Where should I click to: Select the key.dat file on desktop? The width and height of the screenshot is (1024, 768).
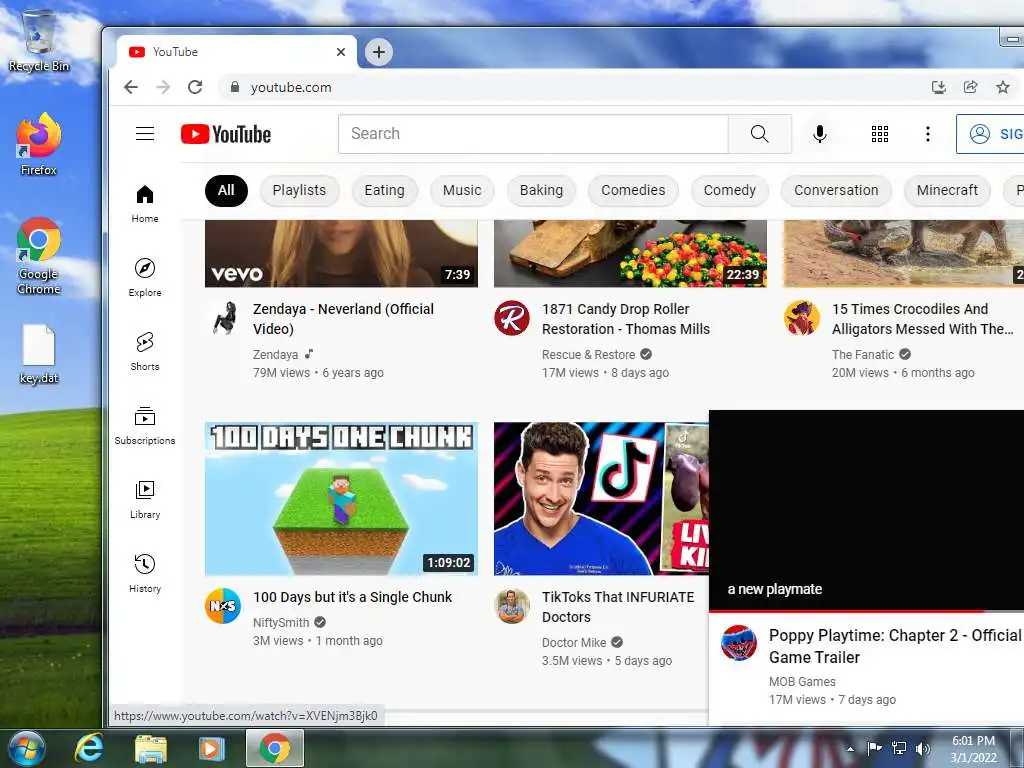(39, 354)
